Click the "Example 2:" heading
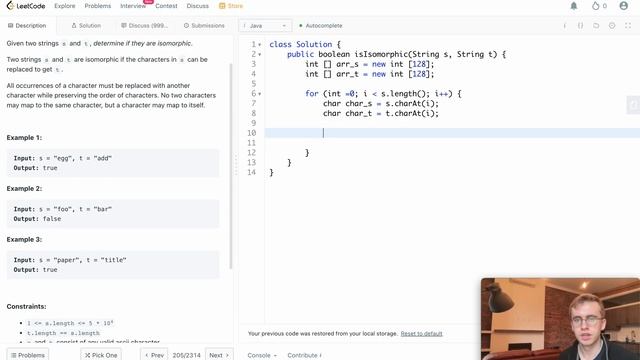The width and height of the screenshot is (640, 360). pos(24,189)
